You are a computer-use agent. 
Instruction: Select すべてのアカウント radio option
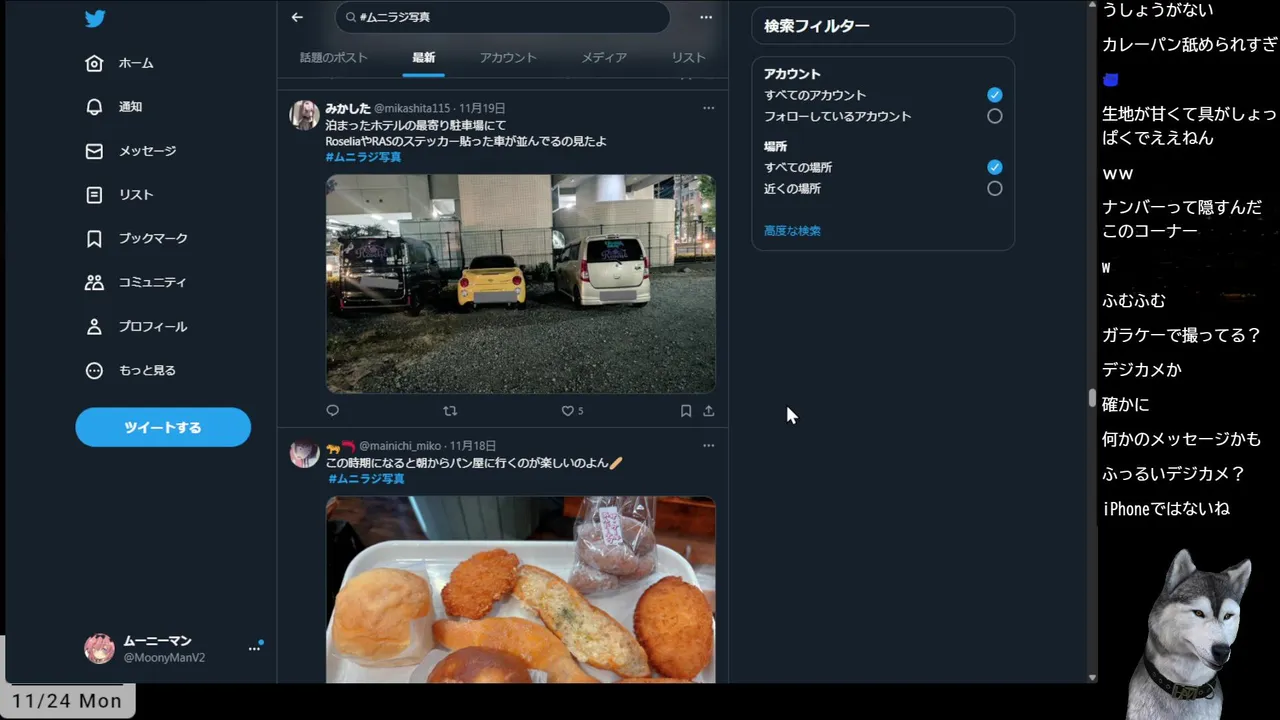point(994,95)
